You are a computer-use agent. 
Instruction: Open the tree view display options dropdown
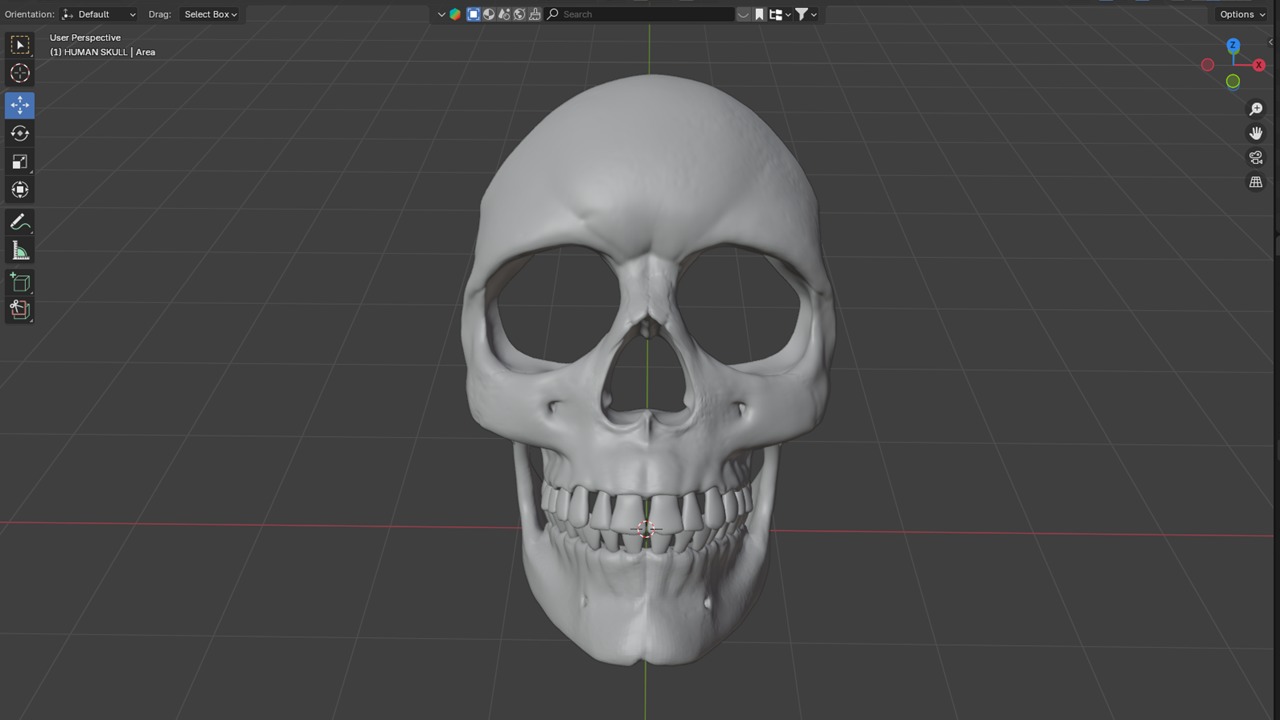point(780,14)
